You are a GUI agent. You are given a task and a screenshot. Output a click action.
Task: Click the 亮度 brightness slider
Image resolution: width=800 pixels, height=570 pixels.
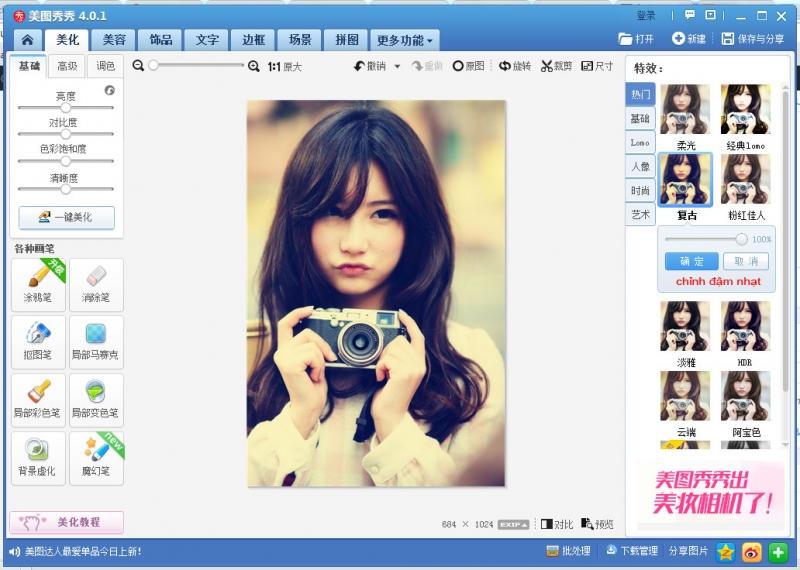(66, 106)
